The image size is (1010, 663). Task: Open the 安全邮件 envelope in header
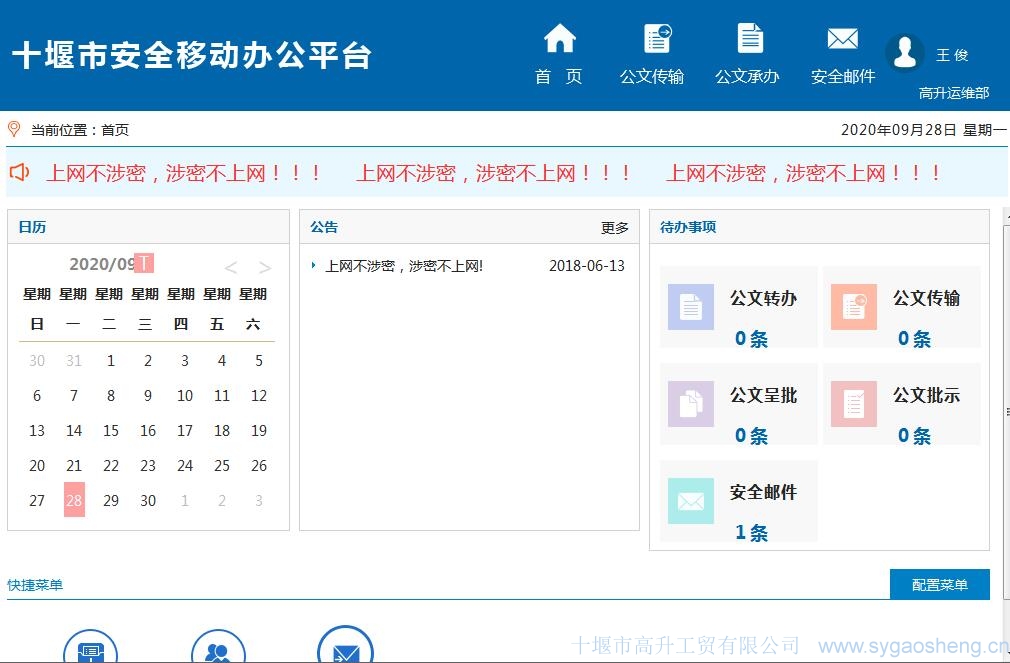pyautogui.click(x=842, y=40)
